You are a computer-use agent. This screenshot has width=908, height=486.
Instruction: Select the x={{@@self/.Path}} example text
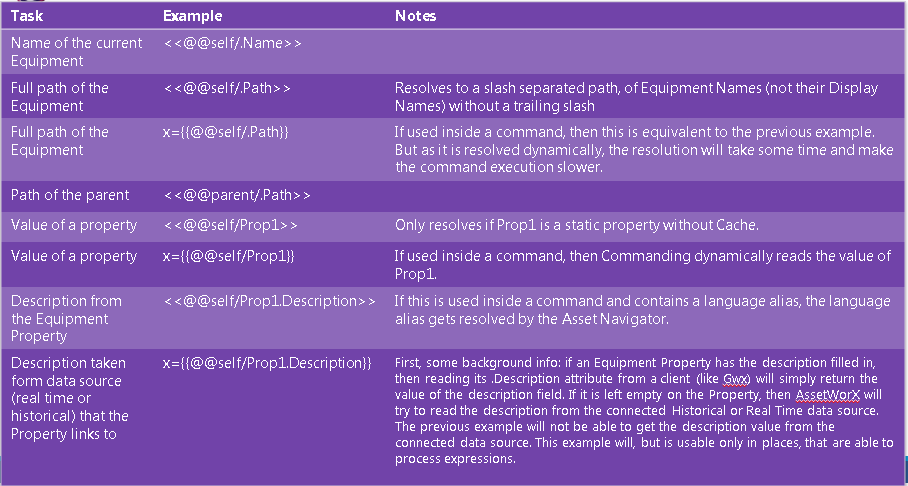(225, 132)
